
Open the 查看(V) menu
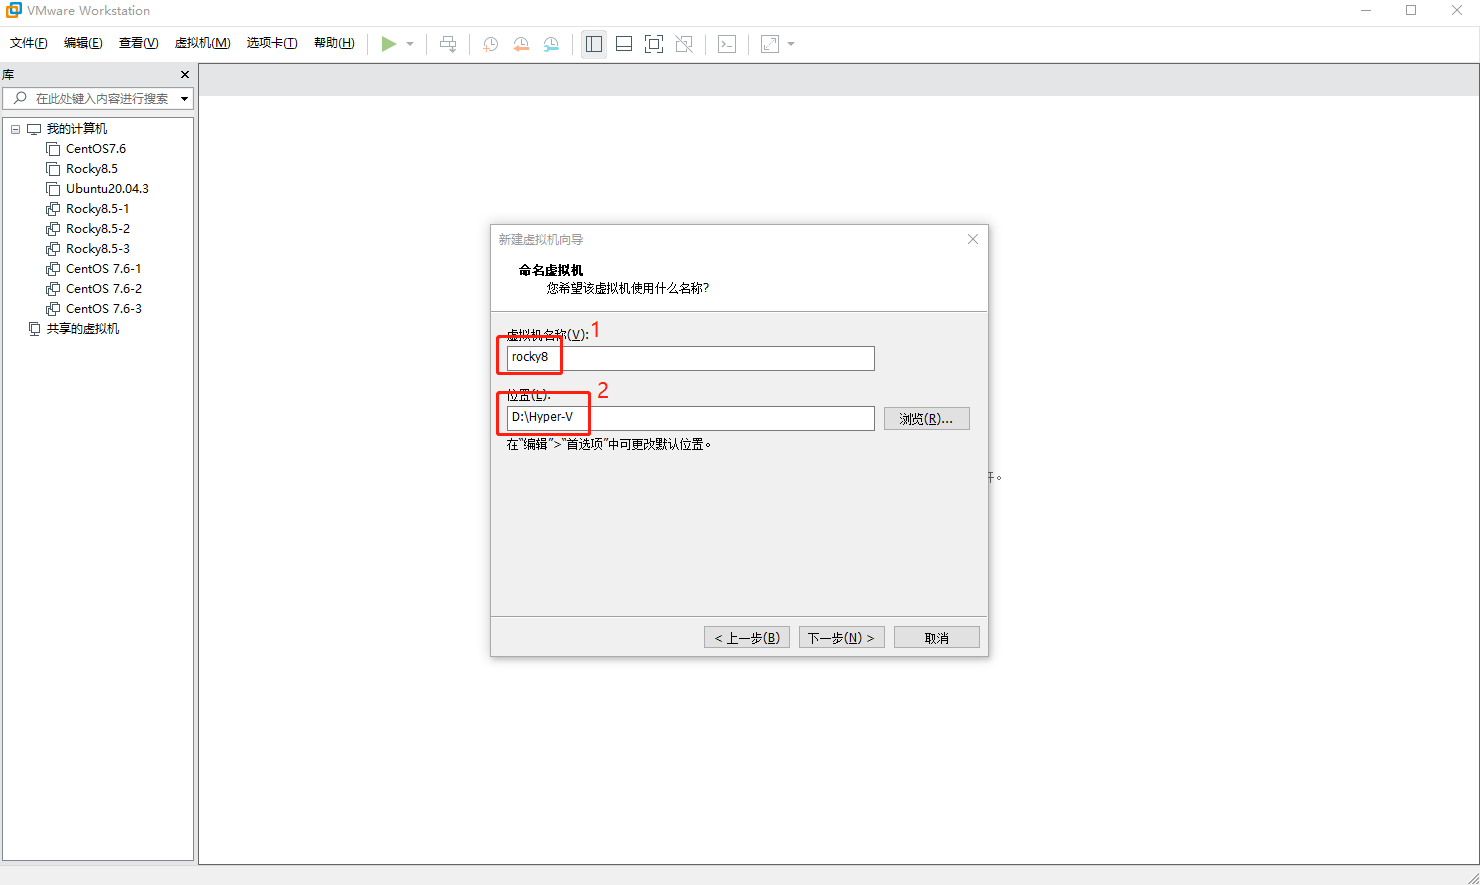[138, 43]
